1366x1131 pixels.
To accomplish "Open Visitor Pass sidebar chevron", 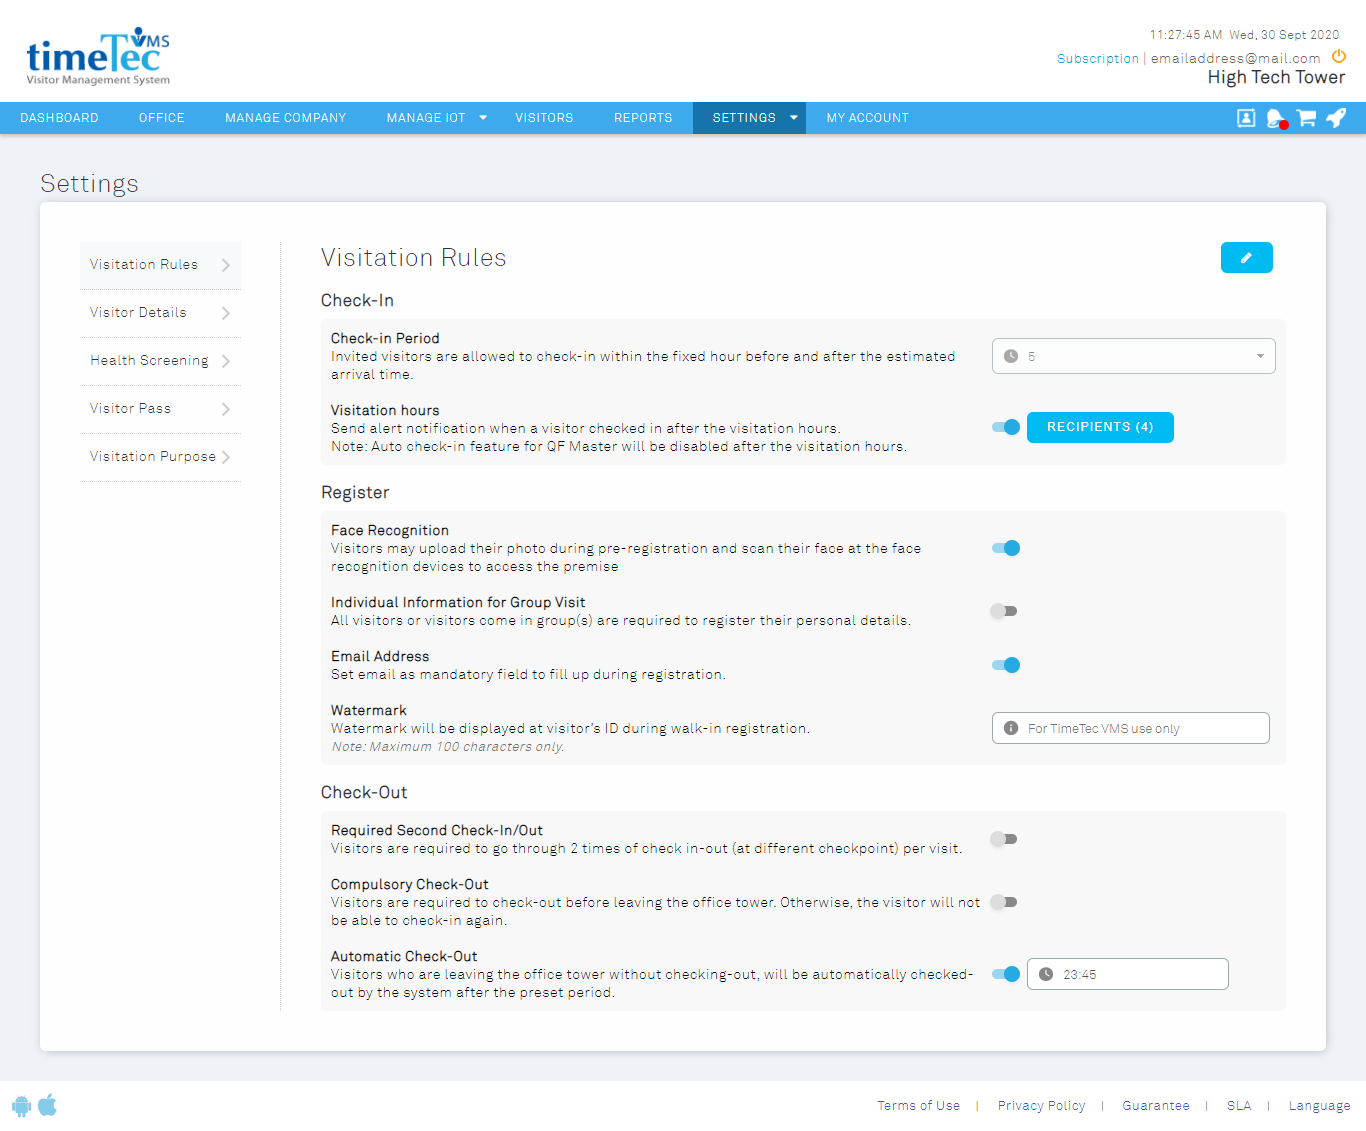I will pos(226,409).
